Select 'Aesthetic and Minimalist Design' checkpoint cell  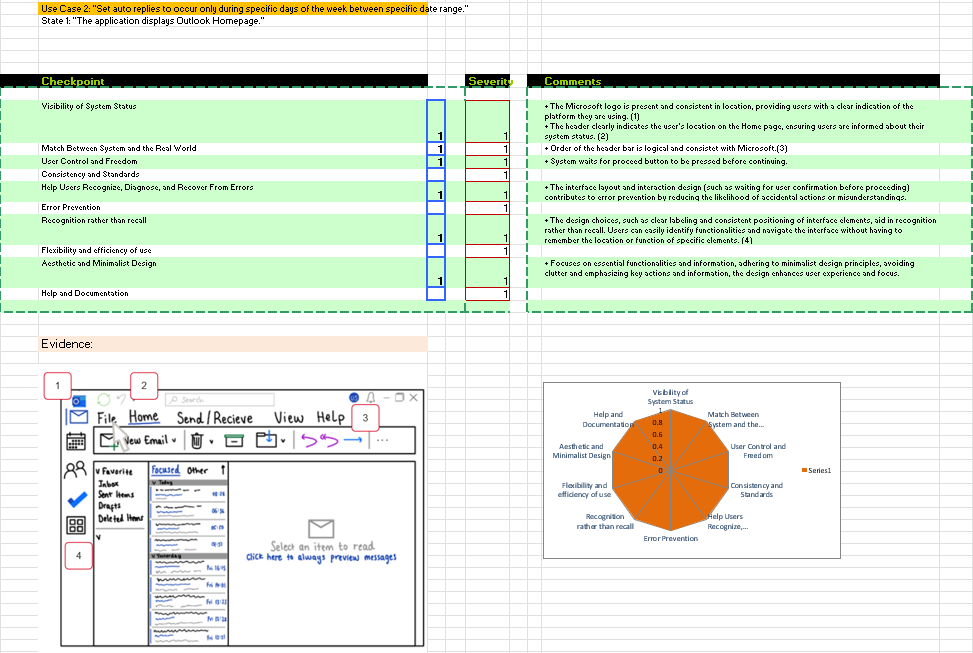(233, 272)
